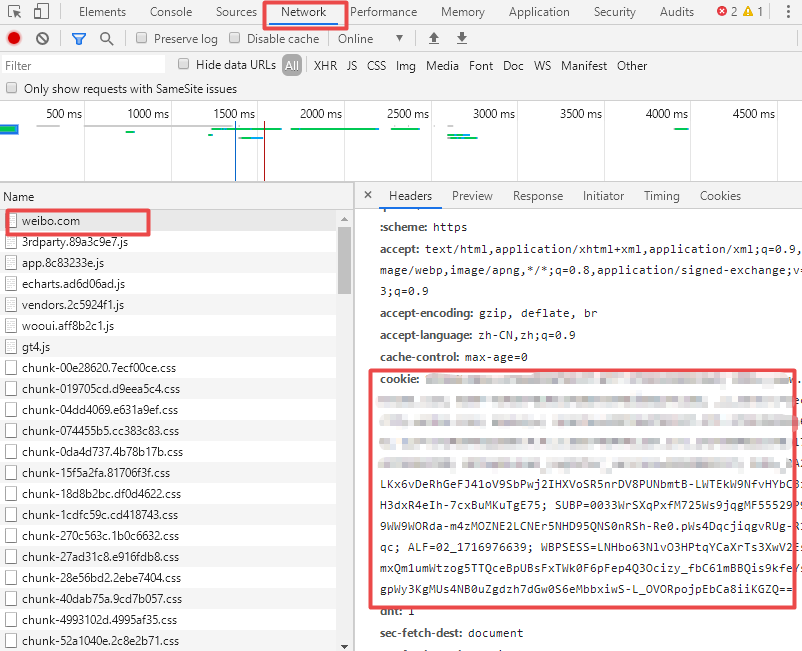Viewport: 802px width, 651px height.
Task: Click the inspect element cursor icon
Action: pyautogui.click(x=14, y=12)
